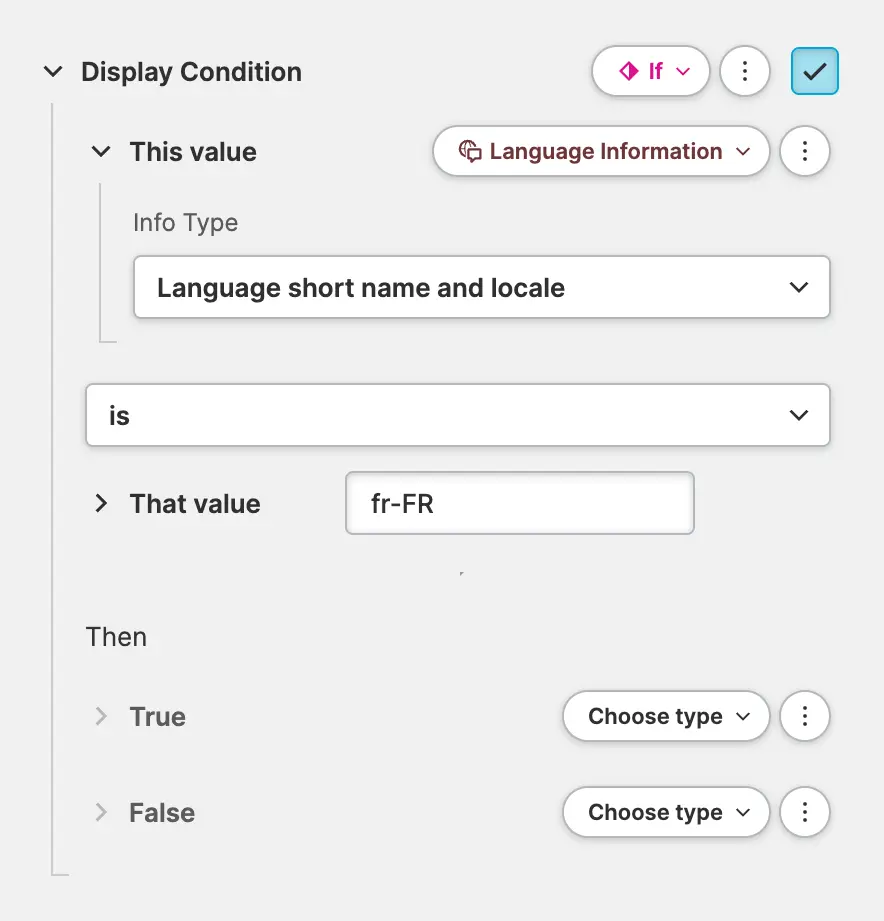Click the pink diamond If icon
This screenshot has height=921, width=884.
[x=629, y=72]
